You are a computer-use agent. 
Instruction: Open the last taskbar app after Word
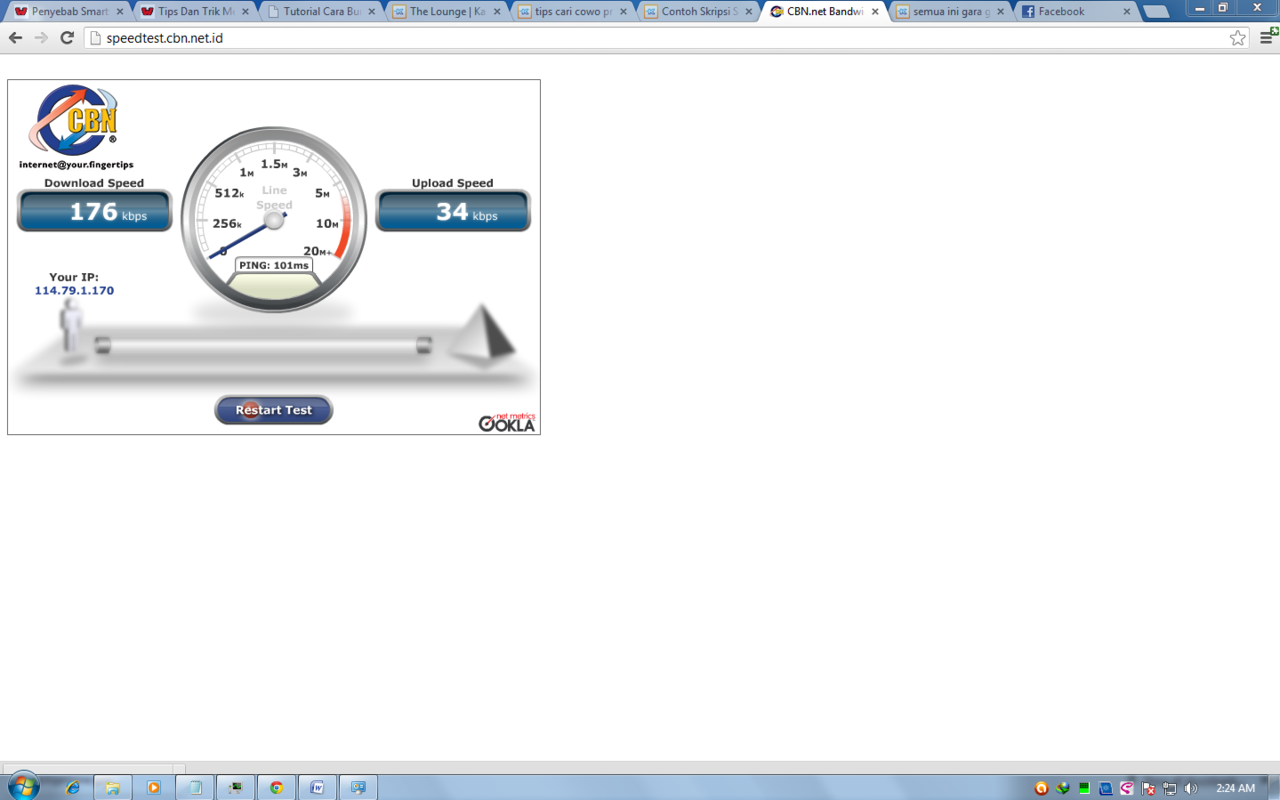[358, 787]
